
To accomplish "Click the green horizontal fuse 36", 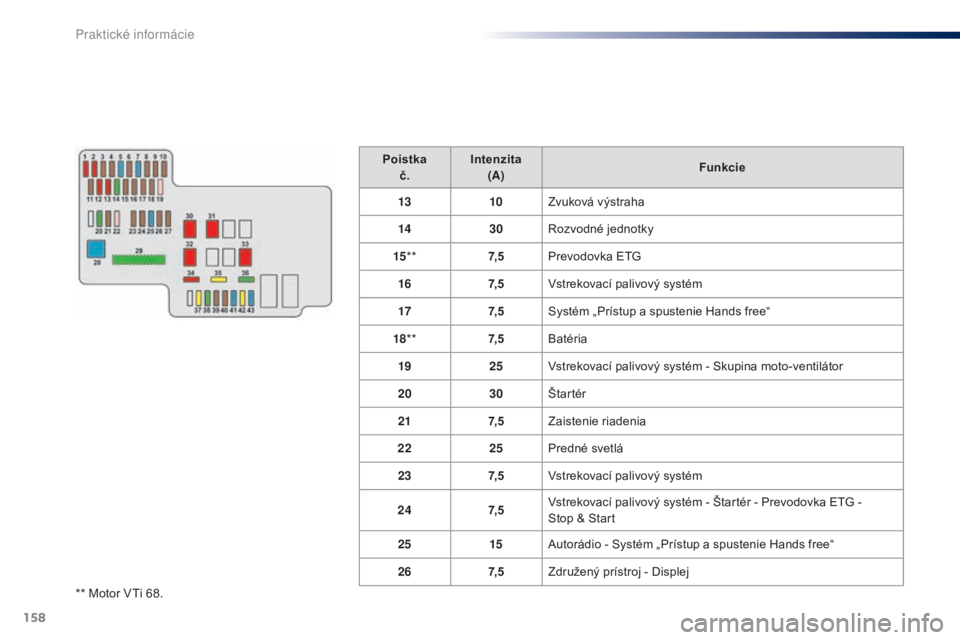I will (x=246, y=279).
